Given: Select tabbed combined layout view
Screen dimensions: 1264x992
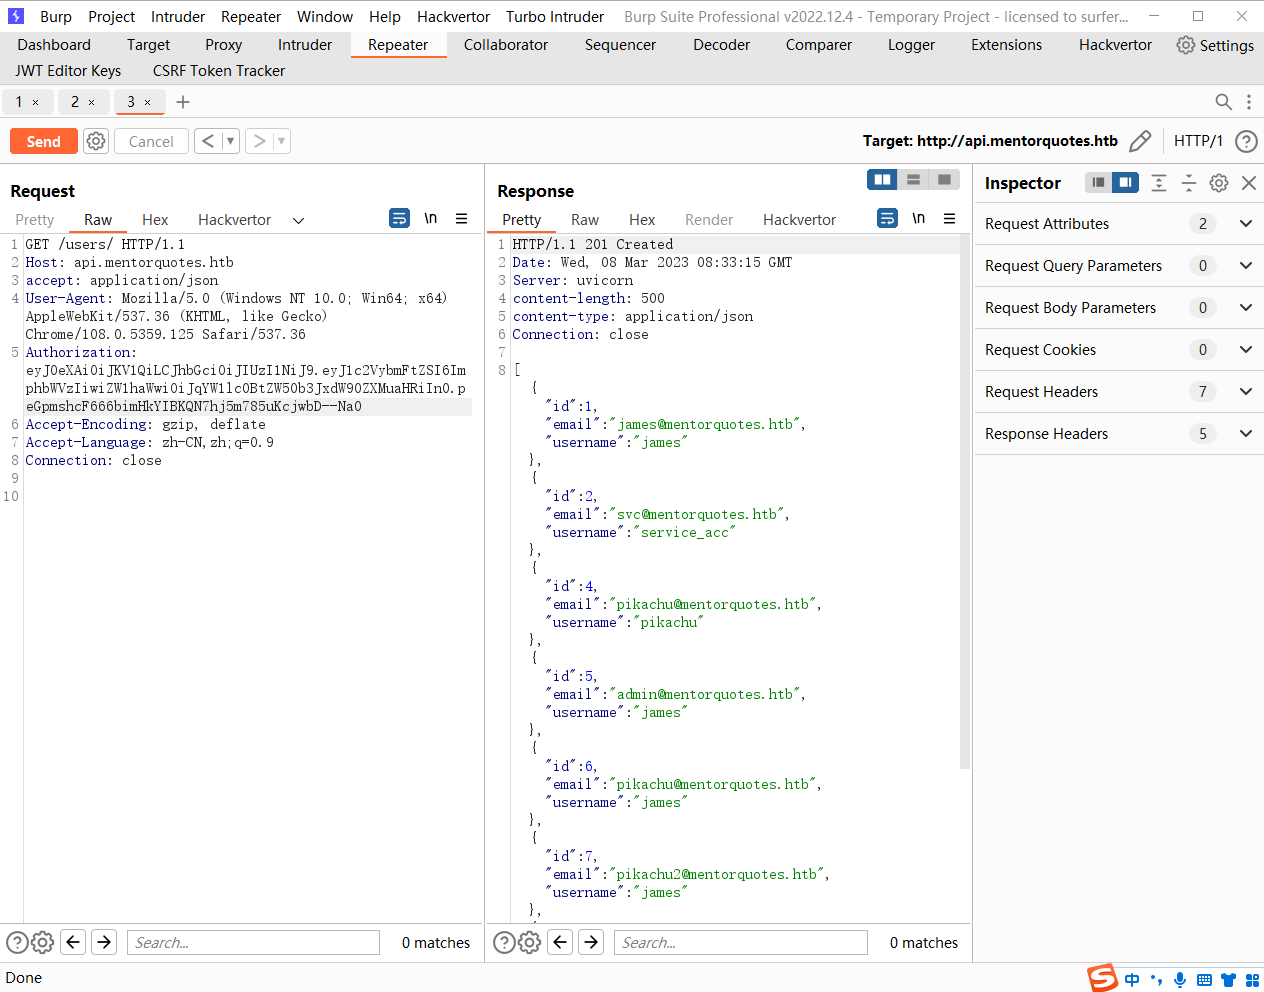Looking at the screenshot, I should coord(944,180).
